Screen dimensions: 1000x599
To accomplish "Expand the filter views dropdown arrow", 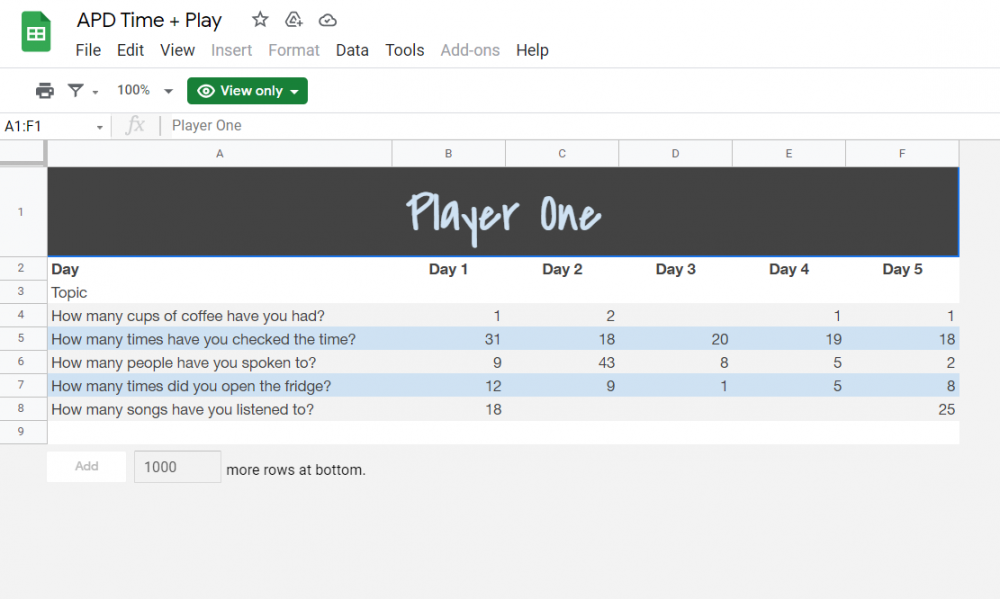I will coord(95,92).
